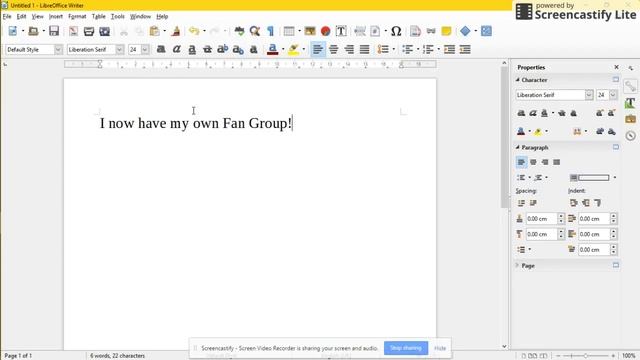Insert a chart using the pie chart icon
The height and width of the screenshot is (360, 640).
(x=325, y=31)
